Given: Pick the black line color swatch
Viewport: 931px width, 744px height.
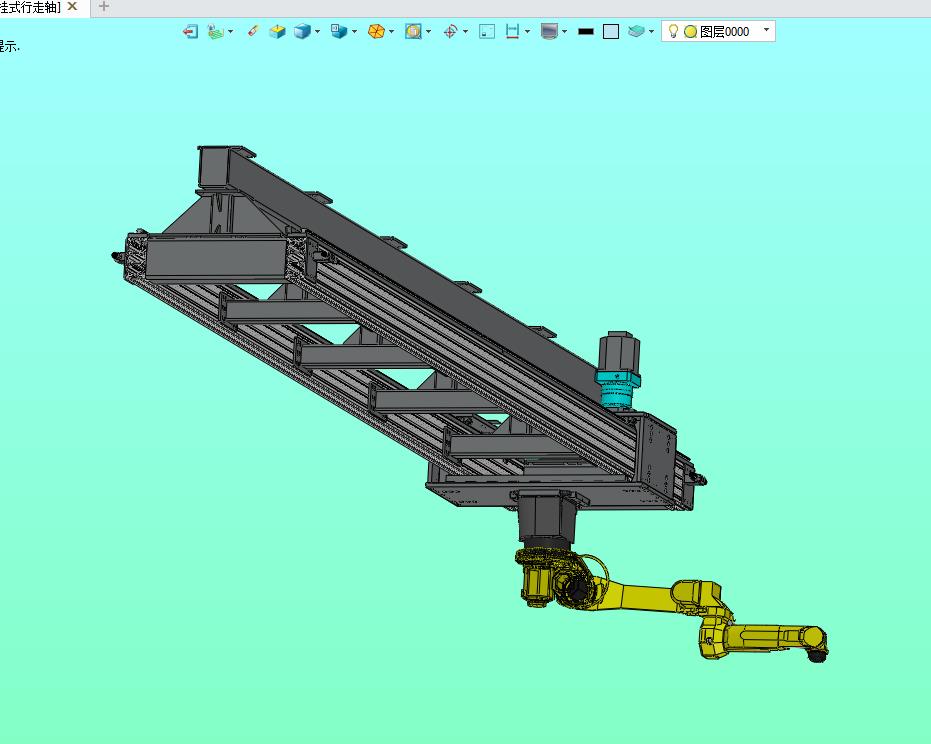Looking at the screenshot, I should [x=586, y=31].
